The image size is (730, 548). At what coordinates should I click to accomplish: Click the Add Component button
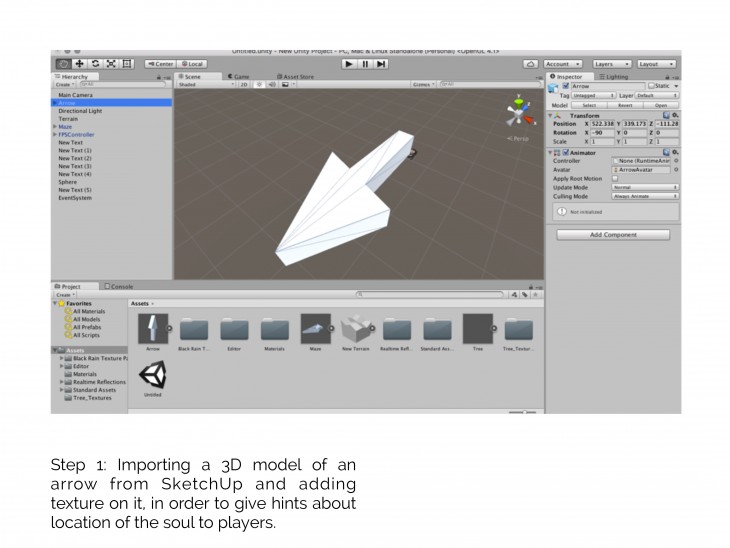pyautogui.click(x=613, y=235)
